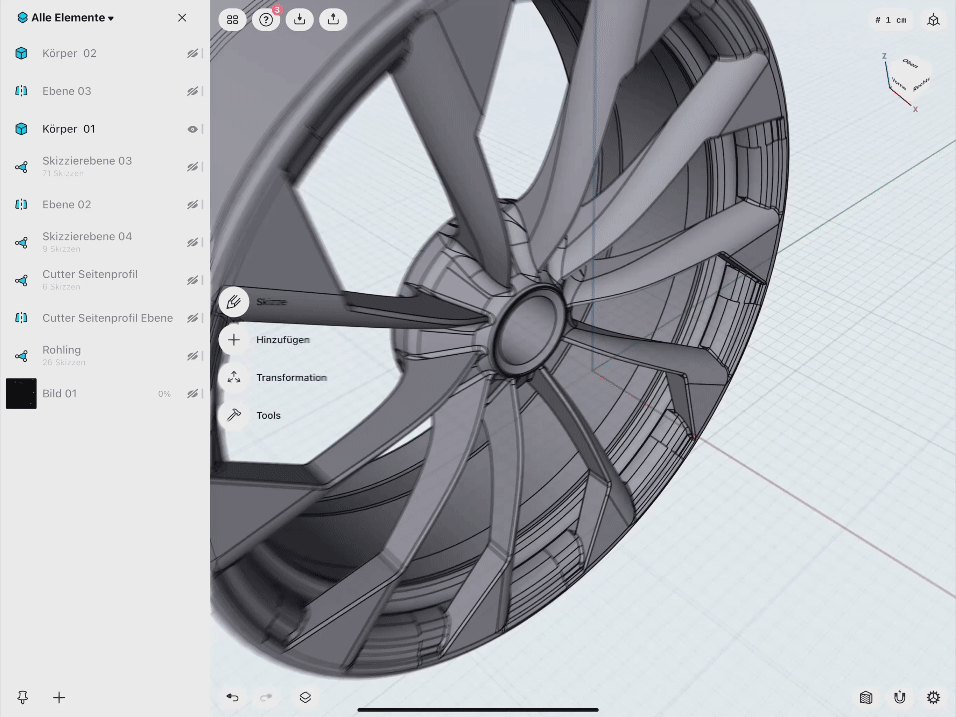The image size is (956, 717).
Task: Toggle the visual style cube icon
Action: coord(866,697)
